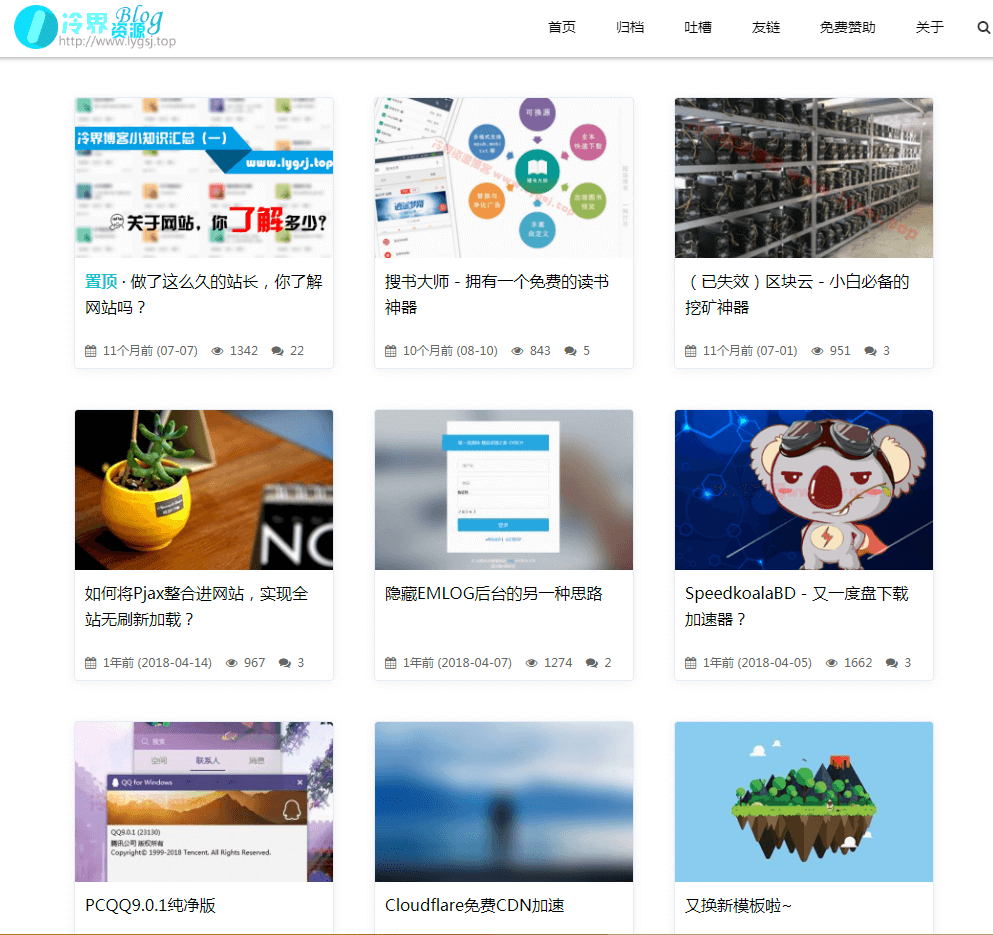Click calendar icon on Pjax post
The width and height of the screenshot is (993, 935).
91,663
